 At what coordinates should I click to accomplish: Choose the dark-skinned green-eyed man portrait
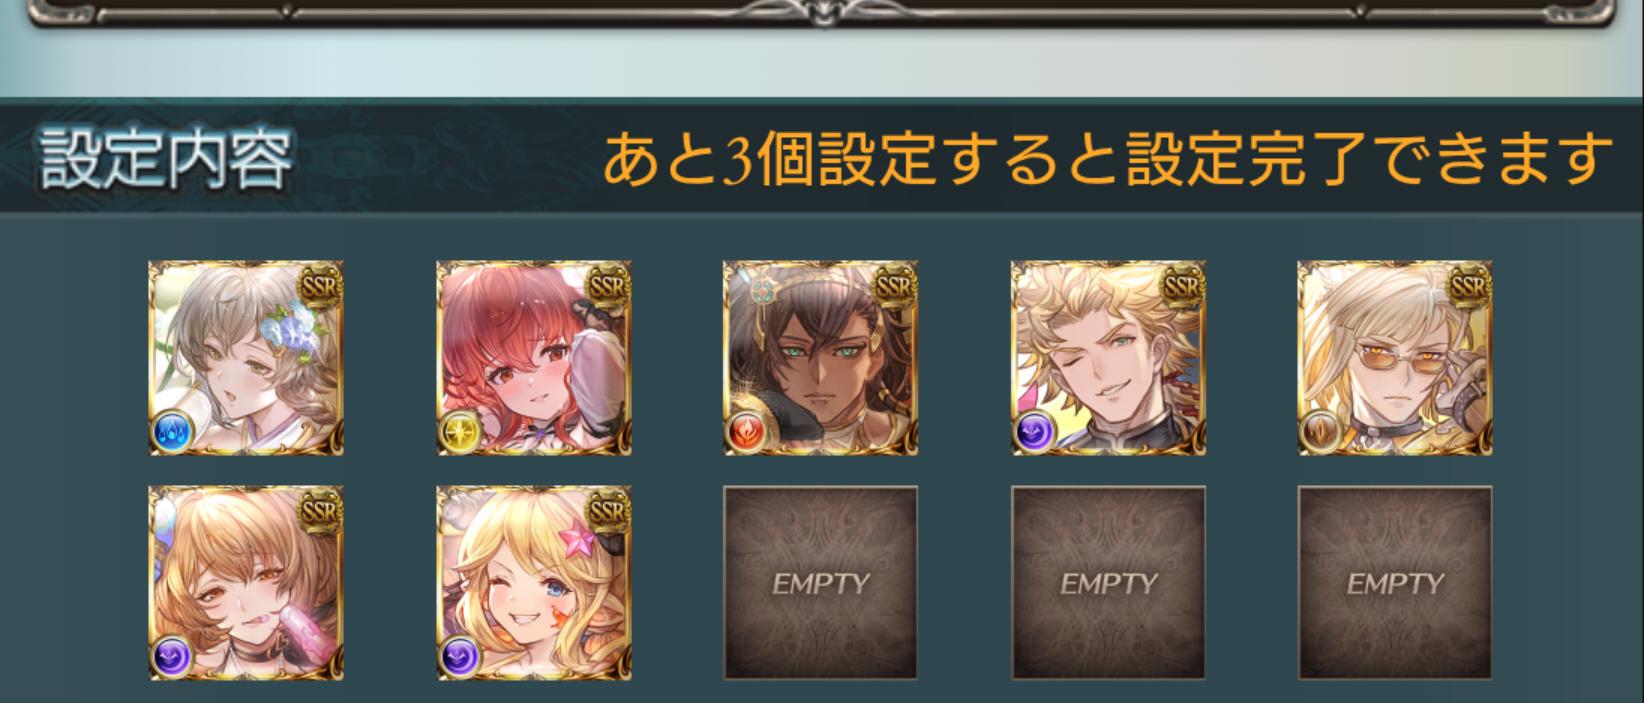pos(821,358)
